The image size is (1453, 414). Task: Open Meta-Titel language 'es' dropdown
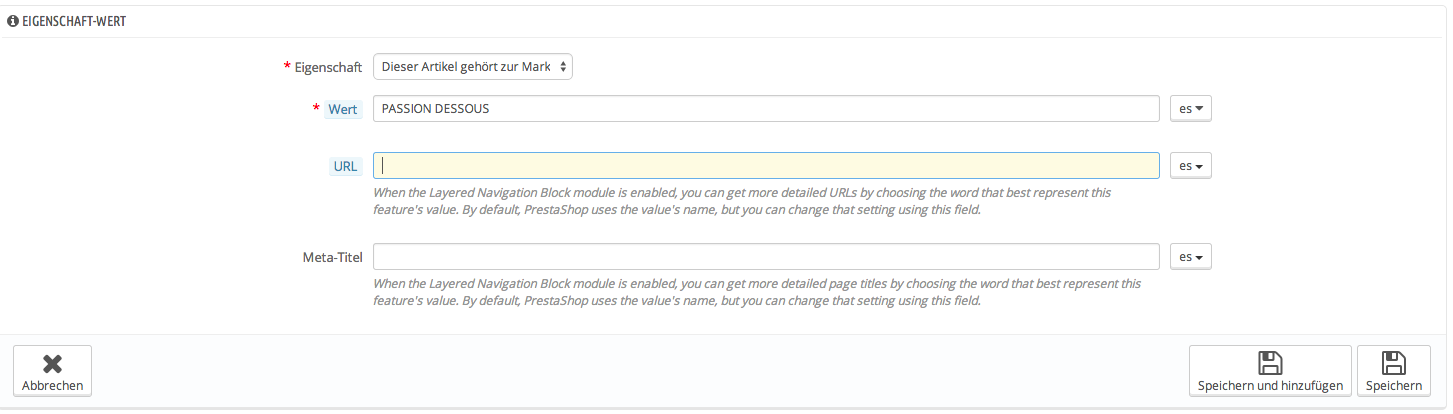coord(1190,257)
